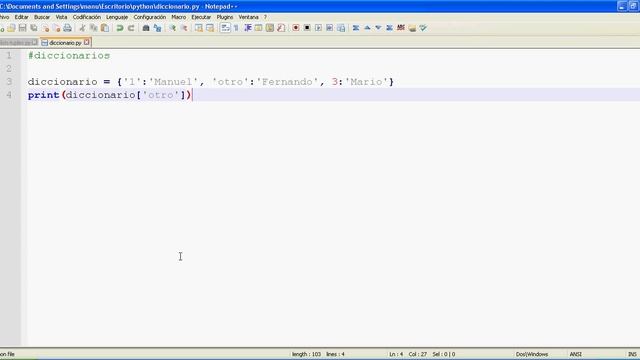640x360 pixels.
Task: Open the Codificación menu
Action: (x=87, y=17)
